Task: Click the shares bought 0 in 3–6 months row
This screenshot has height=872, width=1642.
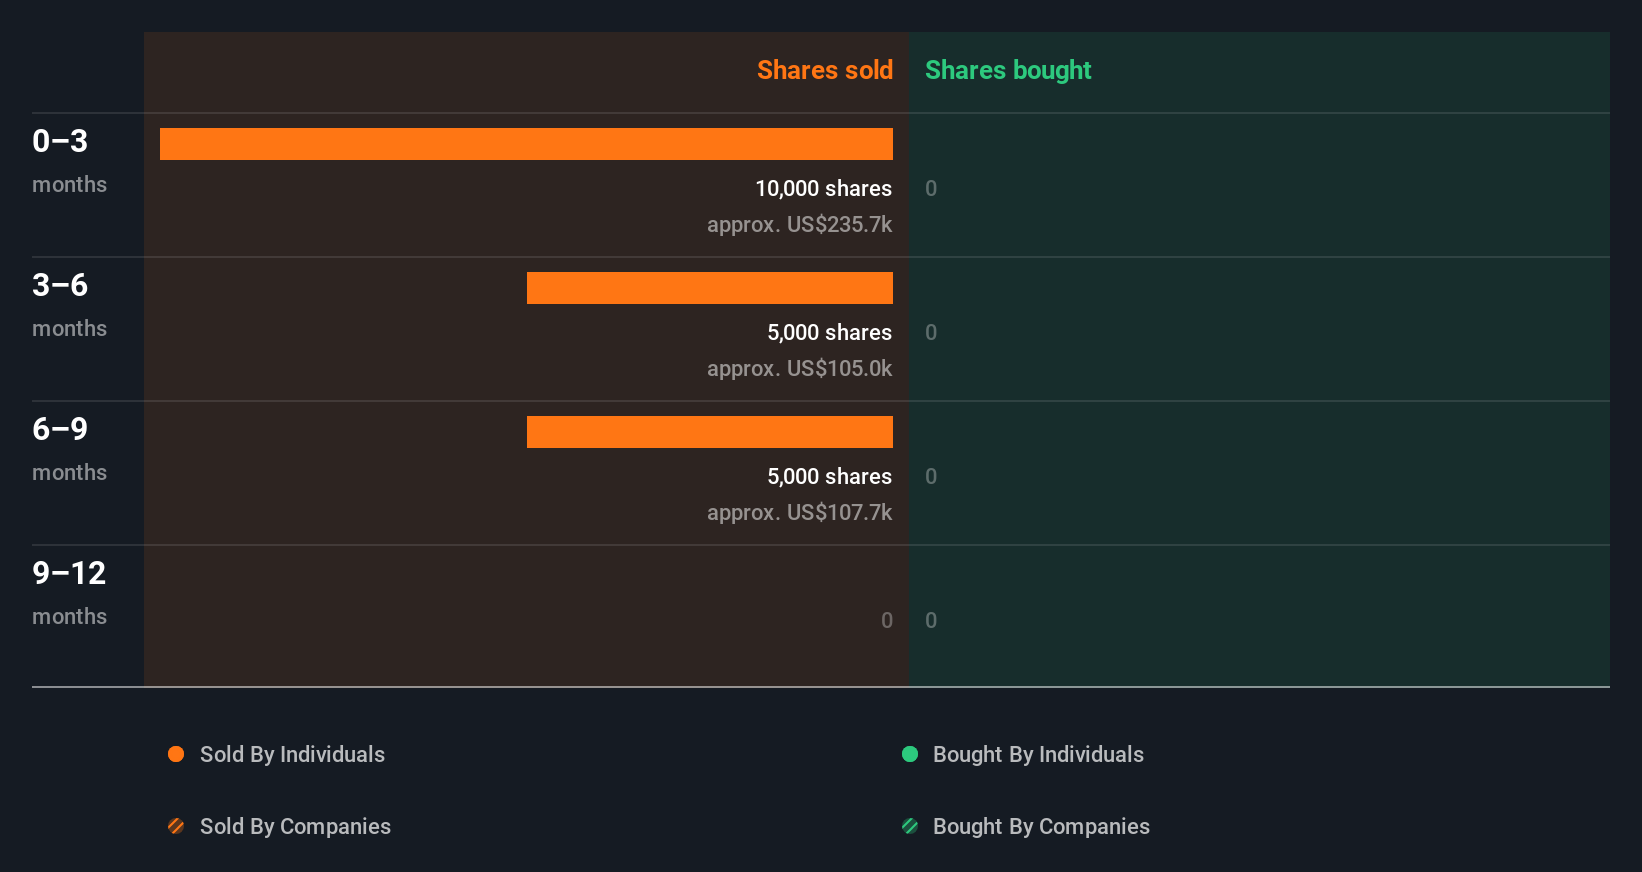Action: point(931,332)
